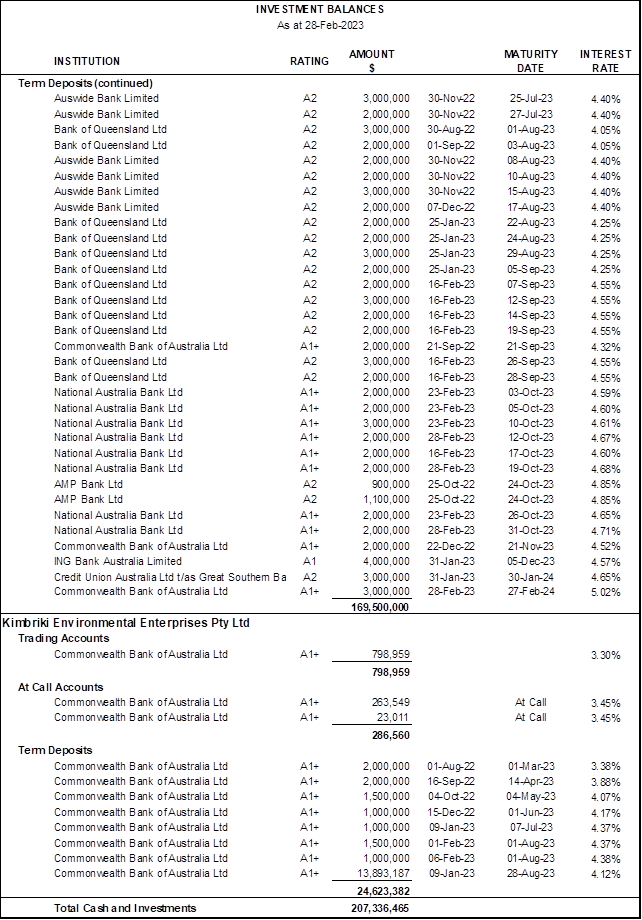Select the 3.38% interest rate
This screenshot has height=920, width=642.
click(606, 767)
